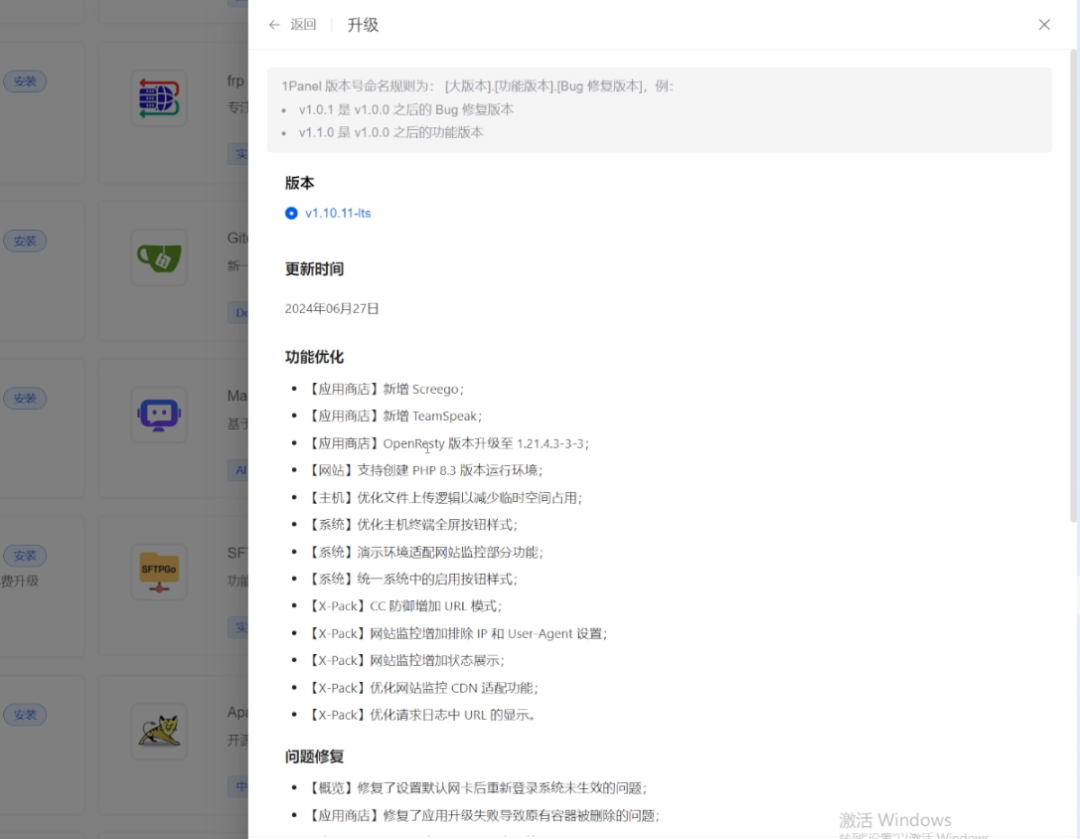Close the 升级 drawer with X
The width and height of the screenshot is (1080, 839).
tap(1044, 25)
